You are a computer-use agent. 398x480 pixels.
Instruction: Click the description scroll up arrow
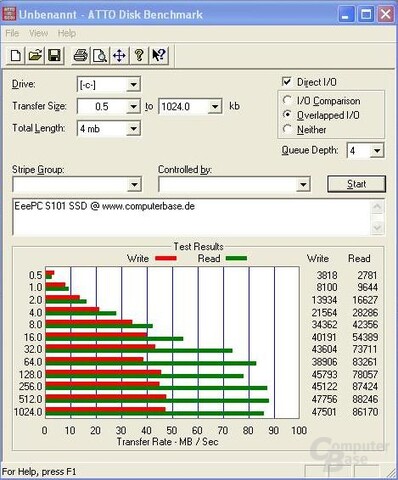pyautogui.click(x=377, y=207)
